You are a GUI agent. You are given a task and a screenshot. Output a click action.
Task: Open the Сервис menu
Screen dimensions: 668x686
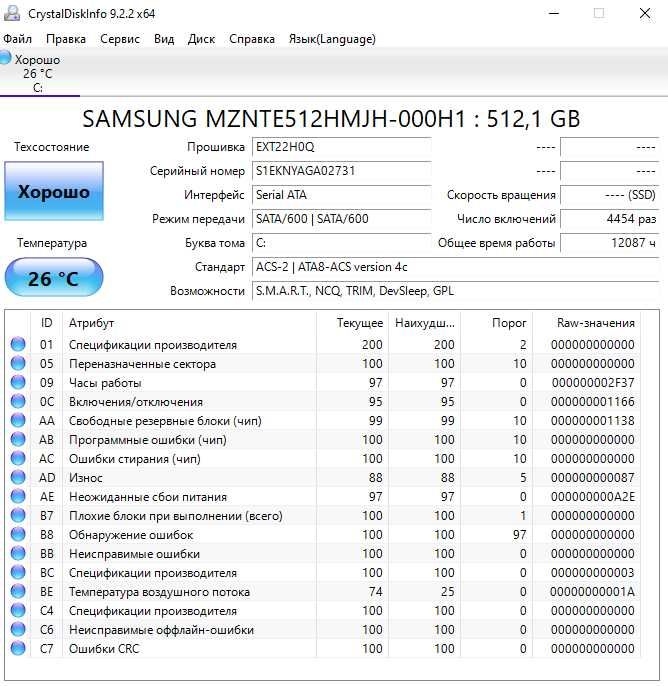point(120,39)
